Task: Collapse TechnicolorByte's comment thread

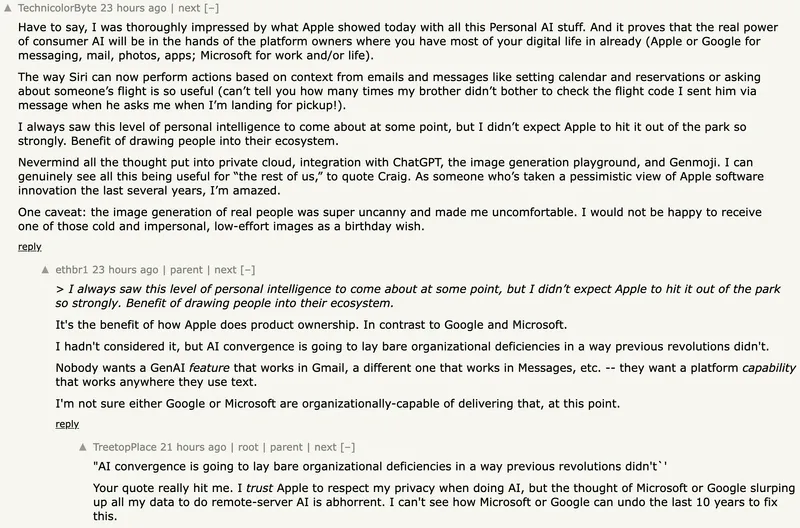Action: (x=211, y=8)
